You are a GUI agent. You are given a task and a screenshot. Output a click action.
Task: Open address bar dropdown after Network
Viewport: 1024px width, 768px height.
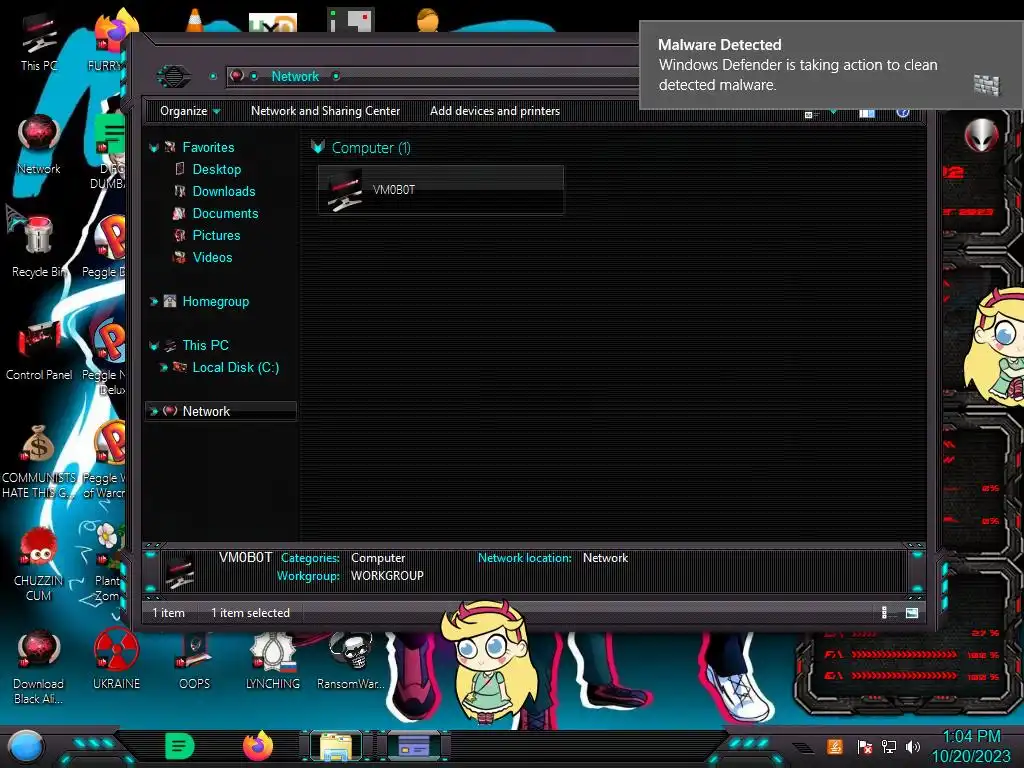pos(336,76)
